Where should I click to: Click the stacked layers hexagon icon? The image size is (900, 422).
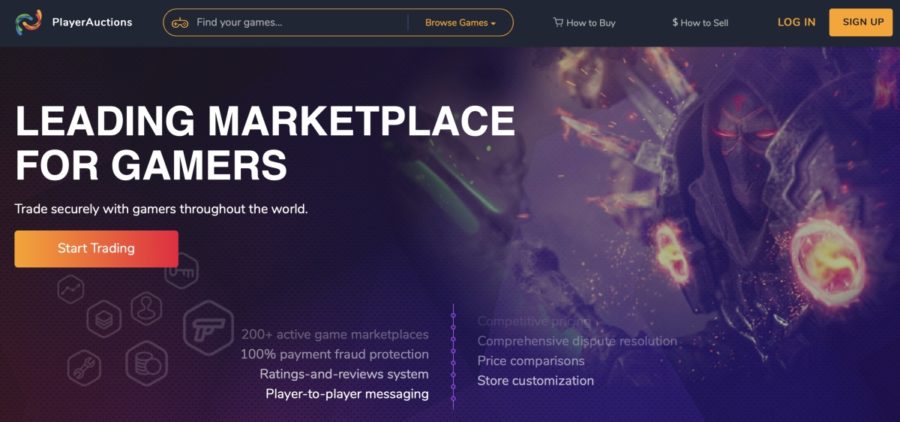(103, 320)
